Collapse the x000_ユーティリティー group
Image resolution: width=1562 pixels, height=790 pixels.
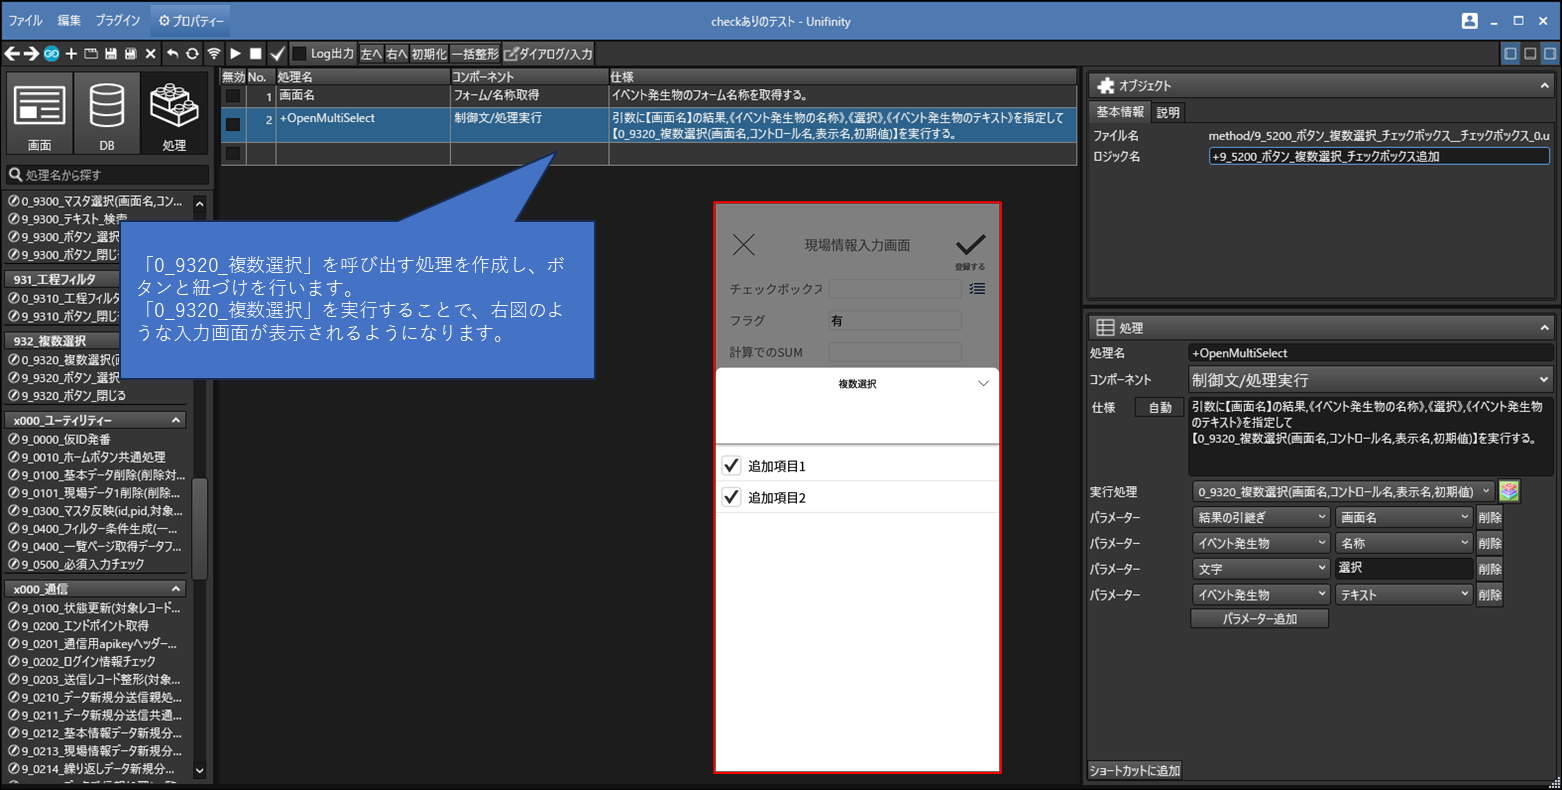point(176,421)
